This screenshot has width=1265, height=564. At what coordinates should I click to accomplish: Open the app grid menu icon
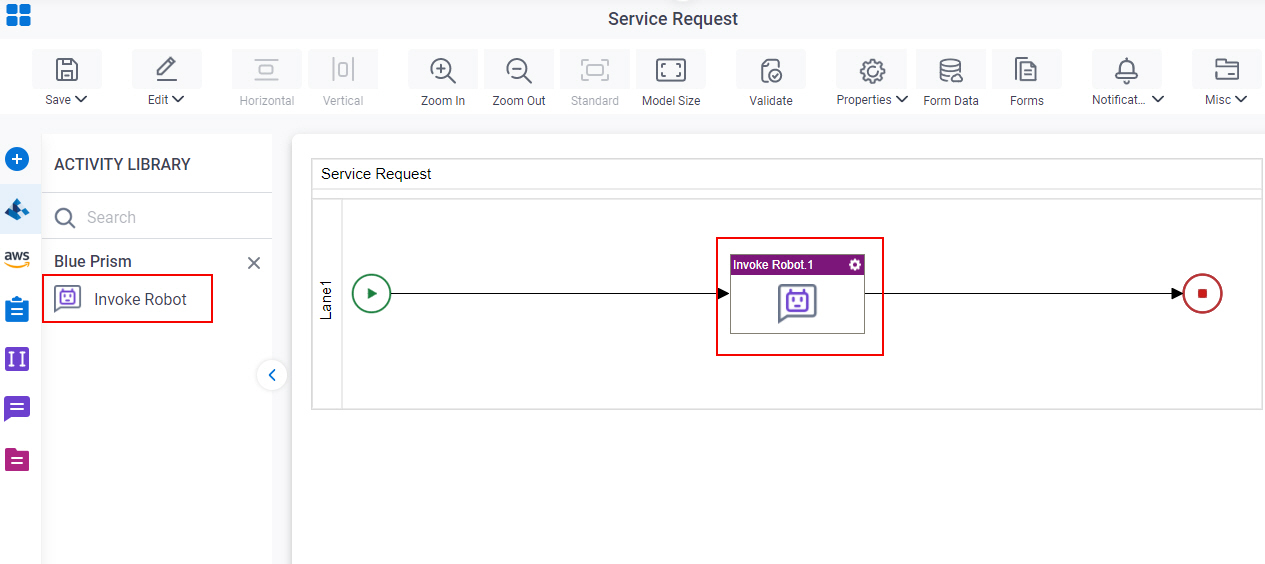click(x=18, y=14)
